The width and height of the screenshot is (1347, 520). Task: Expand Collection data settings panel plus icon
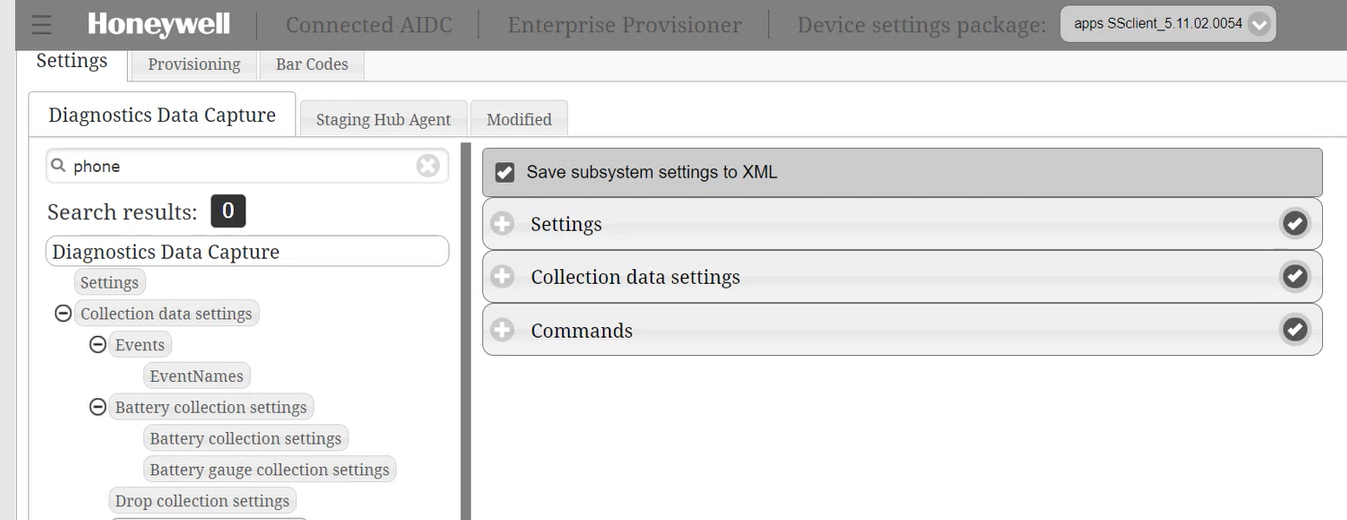(503, 276)
